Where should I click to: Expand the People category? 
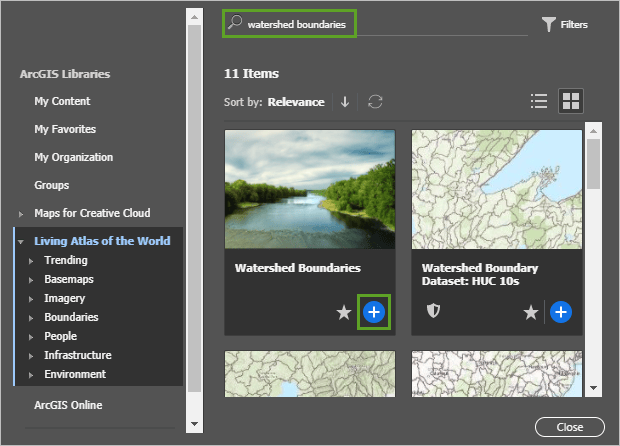[31, 337]
